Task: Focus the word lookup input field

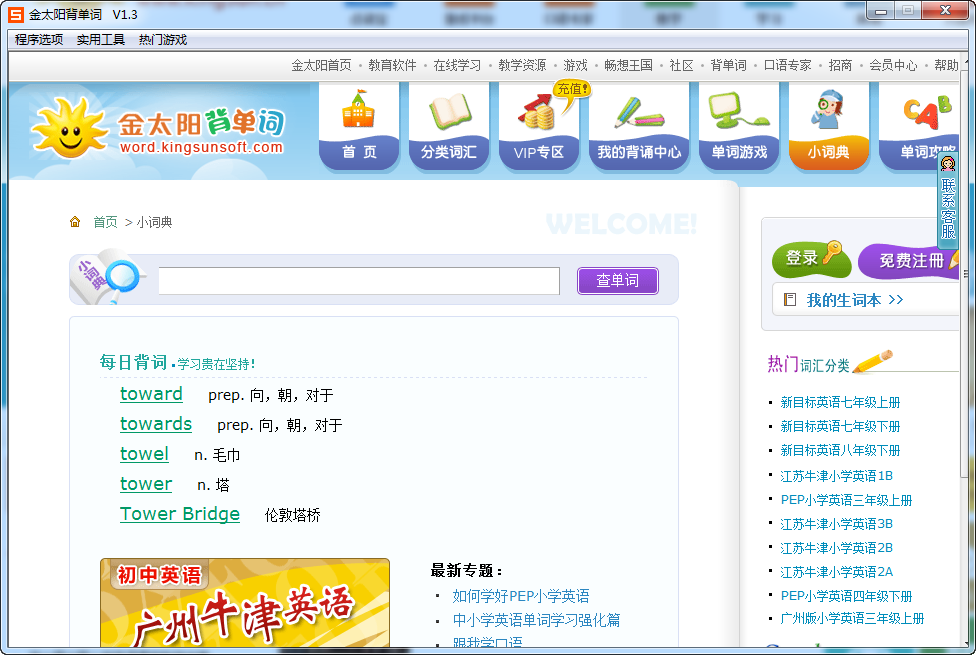Action: click(359, 281)
